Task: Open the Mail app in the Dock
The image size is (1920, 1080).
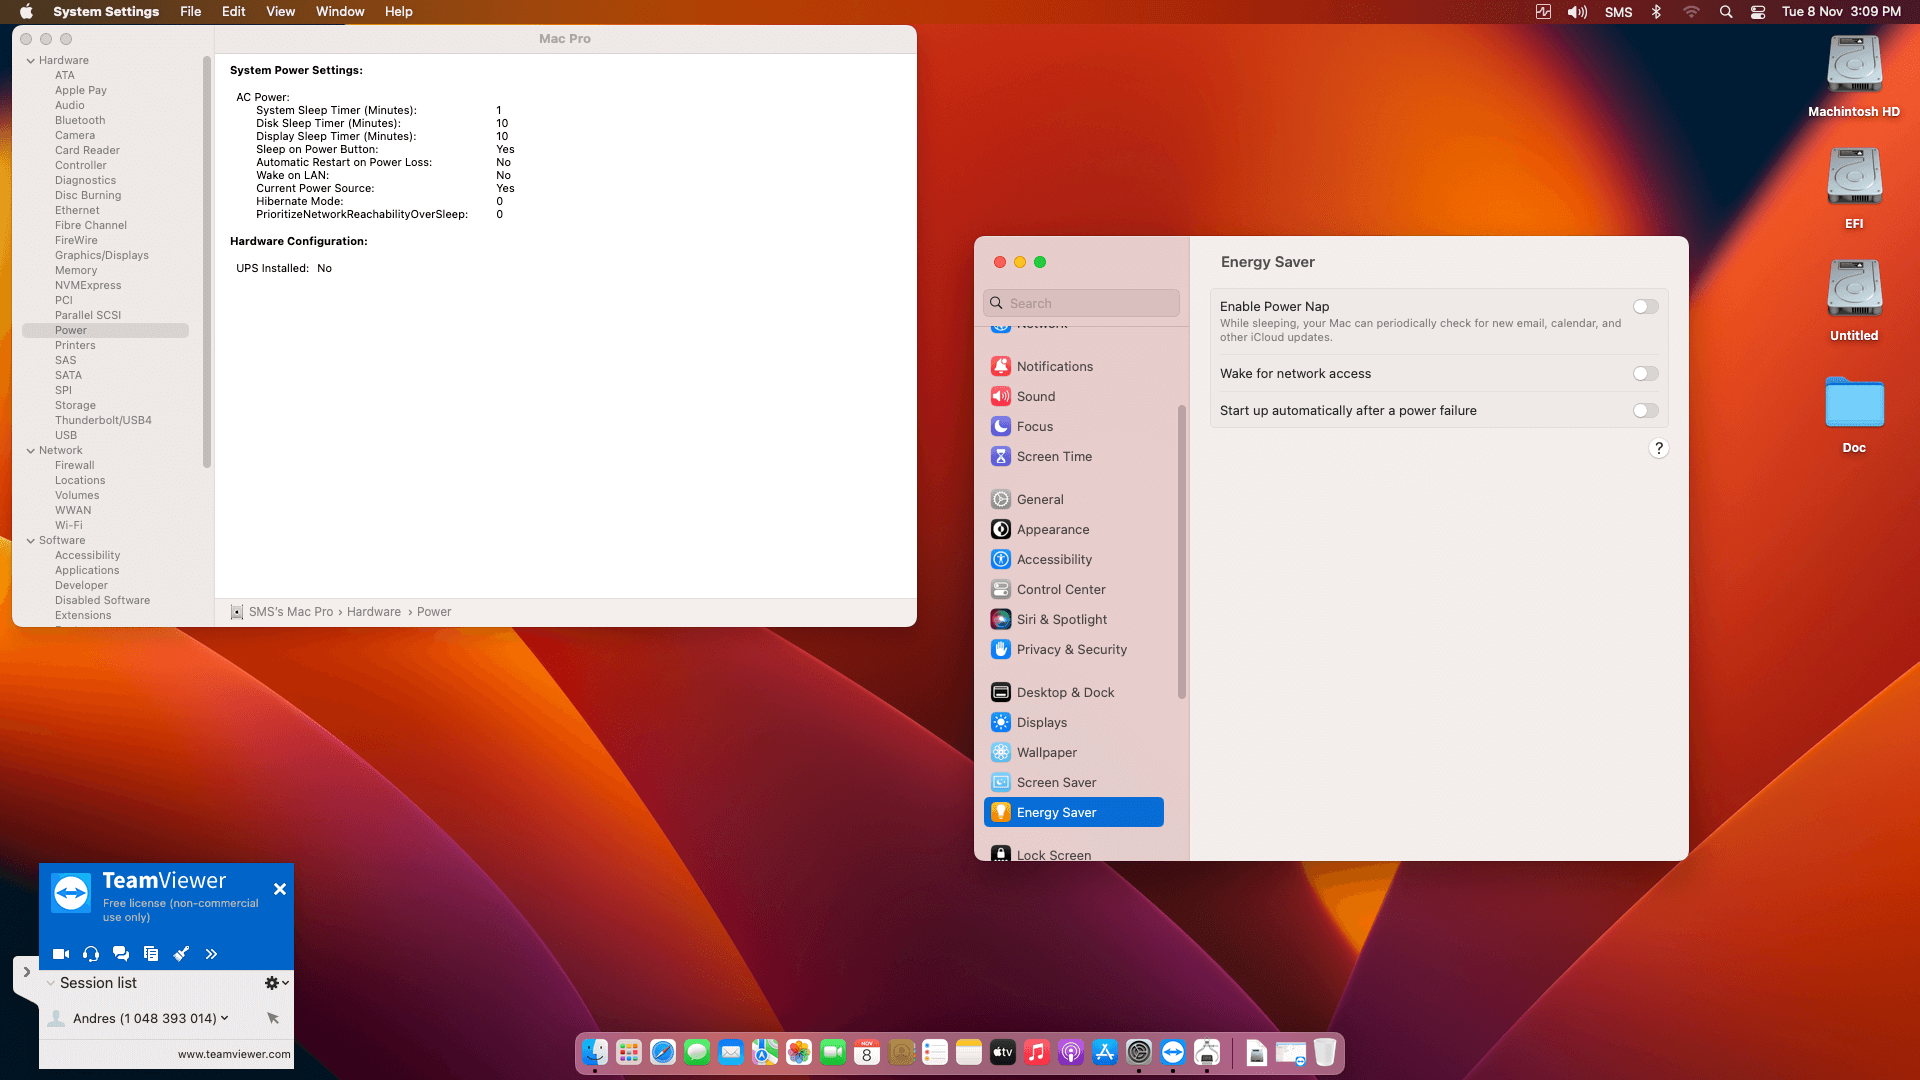Action: [731, 1052]
